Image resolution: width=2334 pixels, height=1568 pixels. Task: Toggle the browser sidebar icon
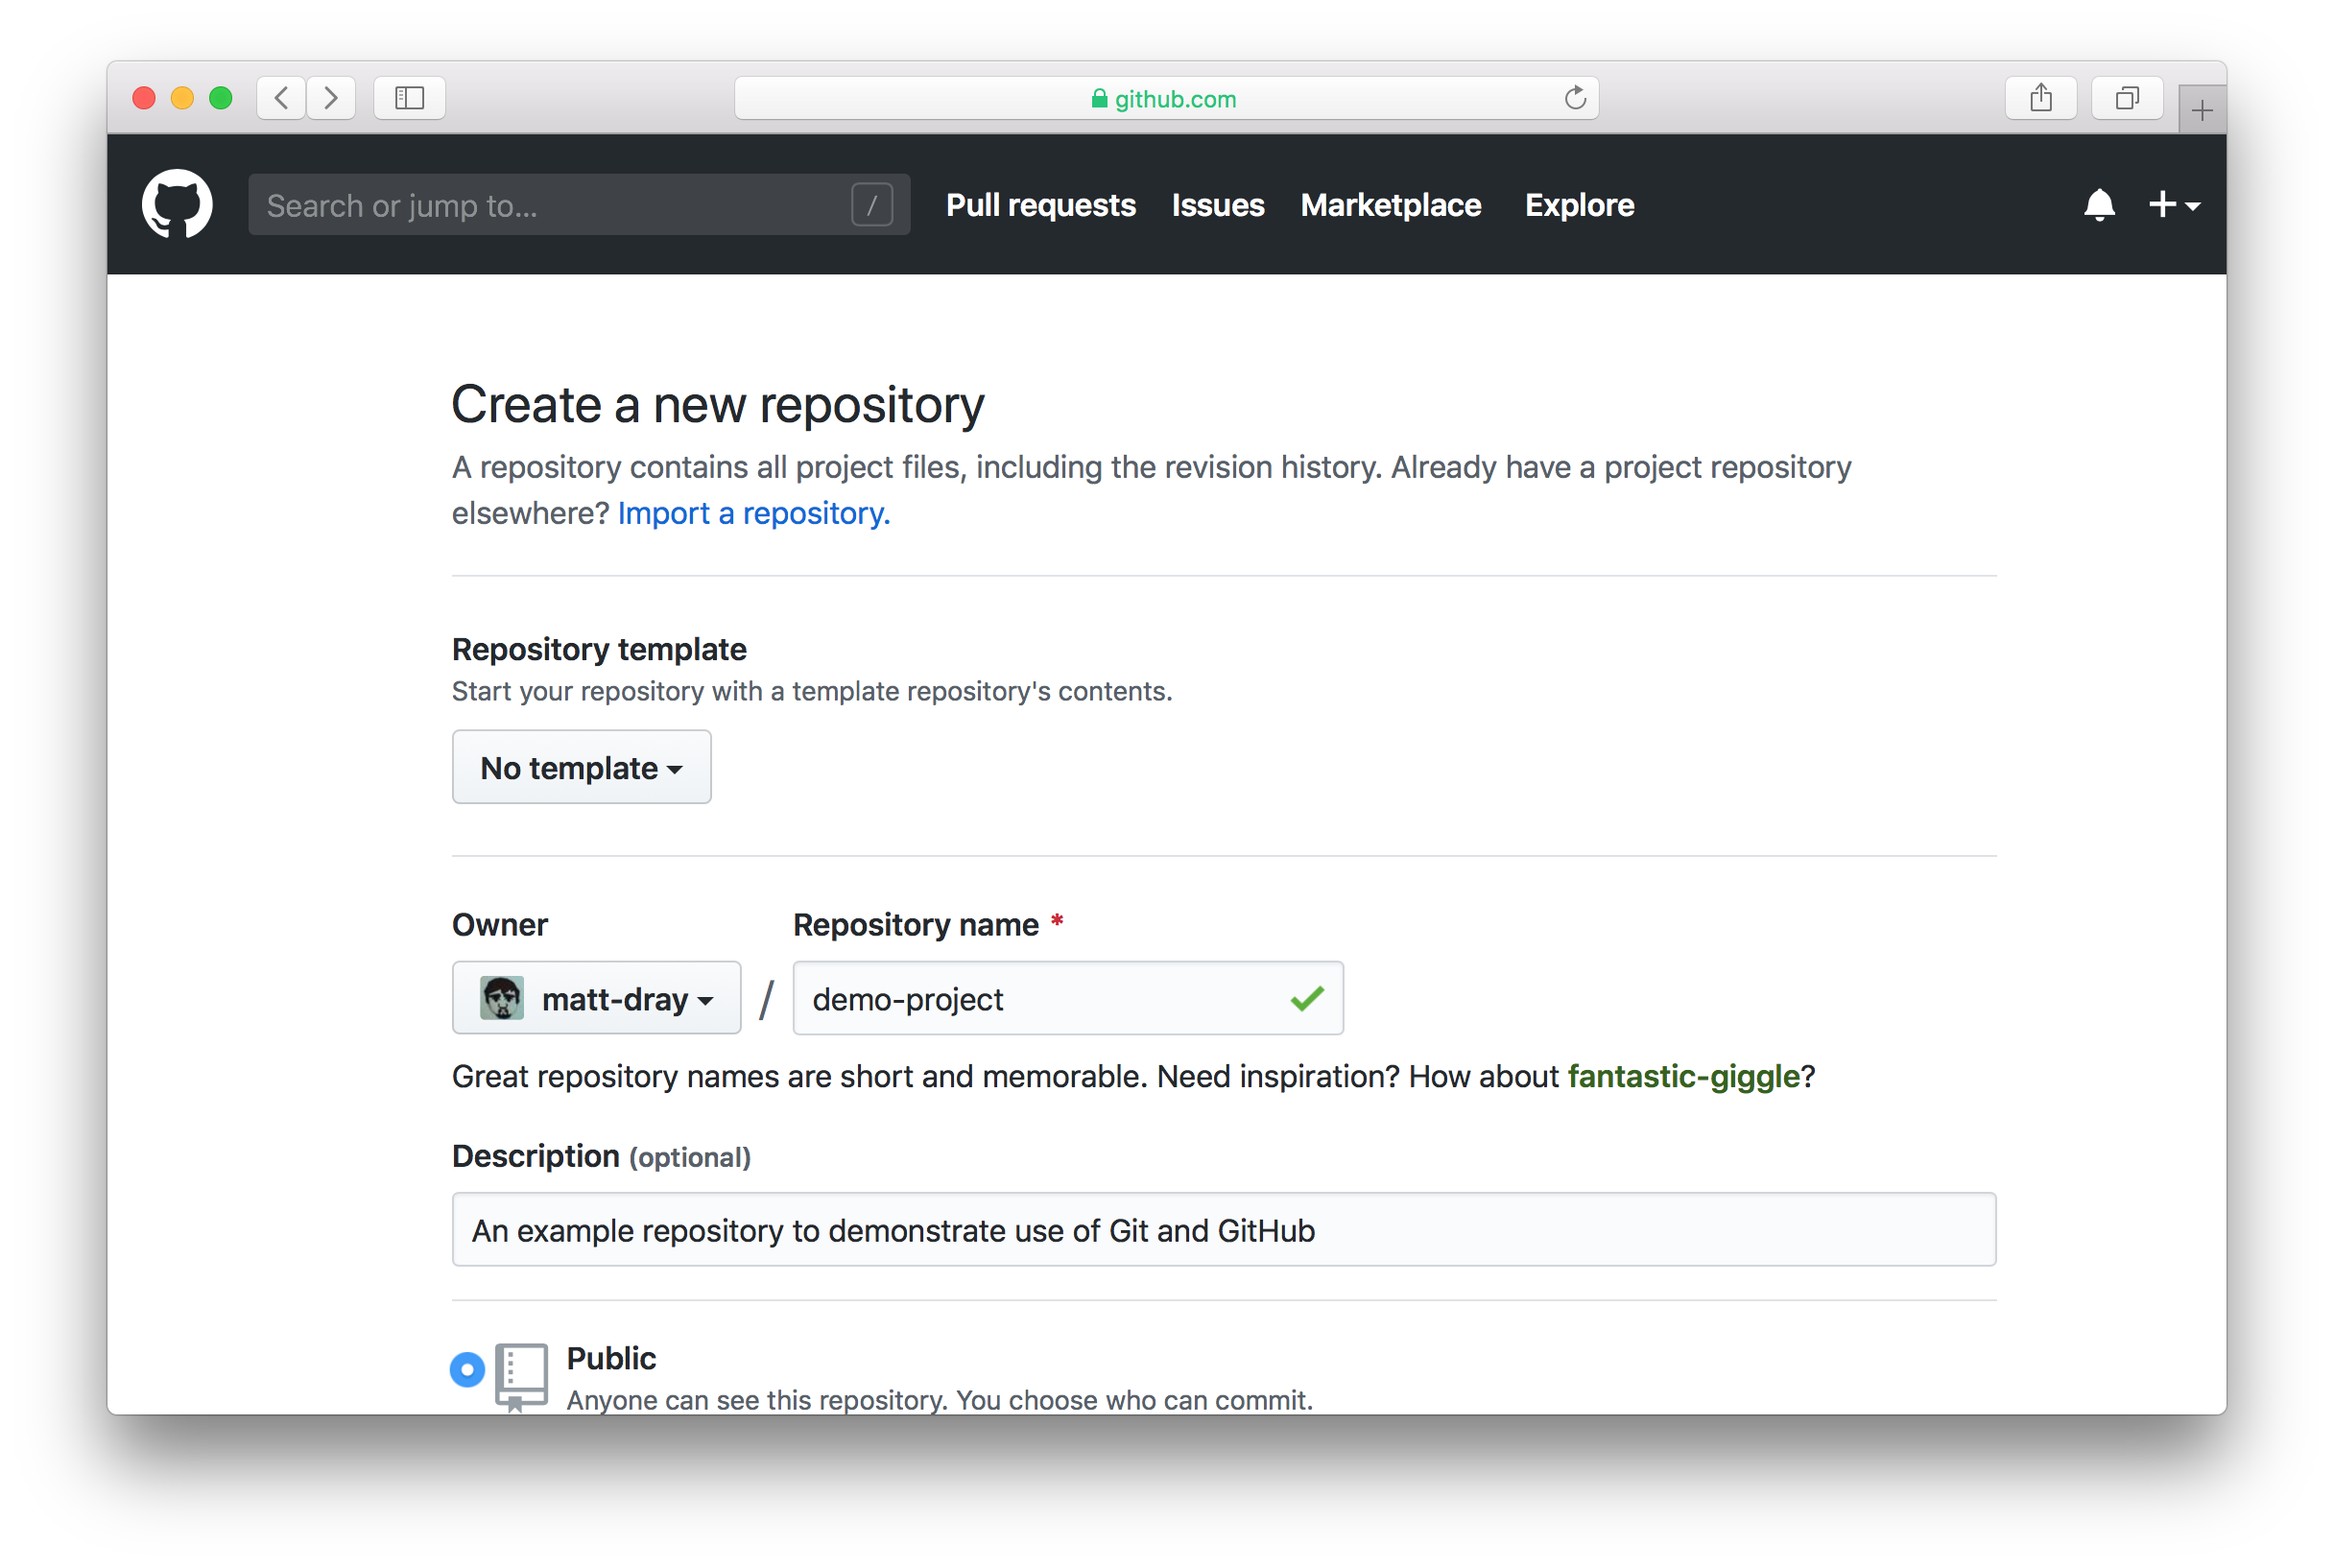click(409, 97)
